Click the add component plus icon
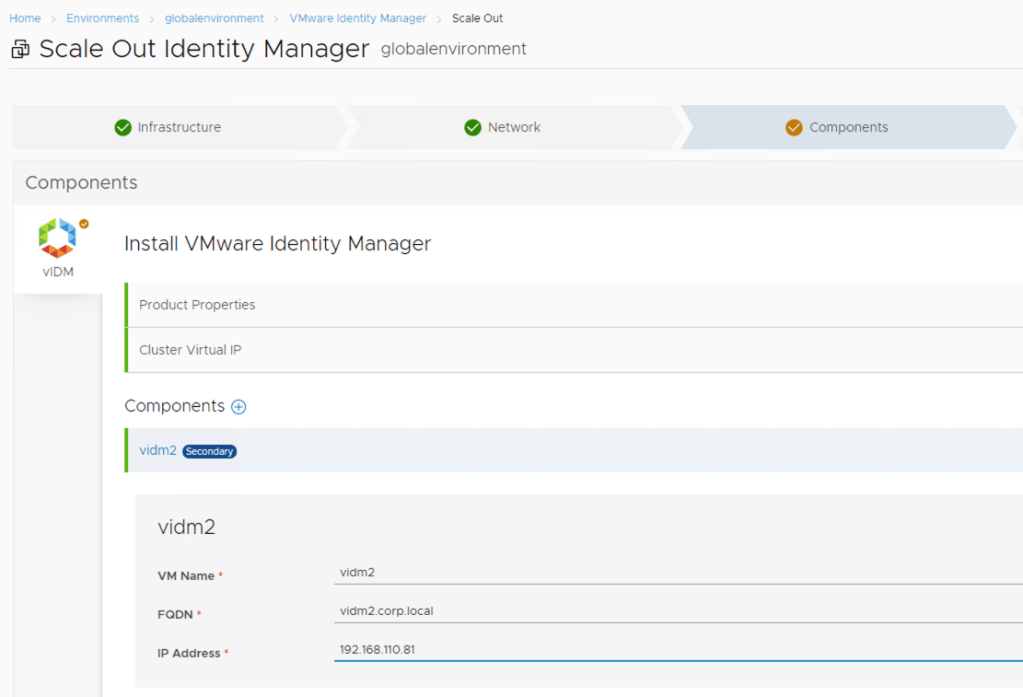The image size is (1023, 697). click(239, 407)
